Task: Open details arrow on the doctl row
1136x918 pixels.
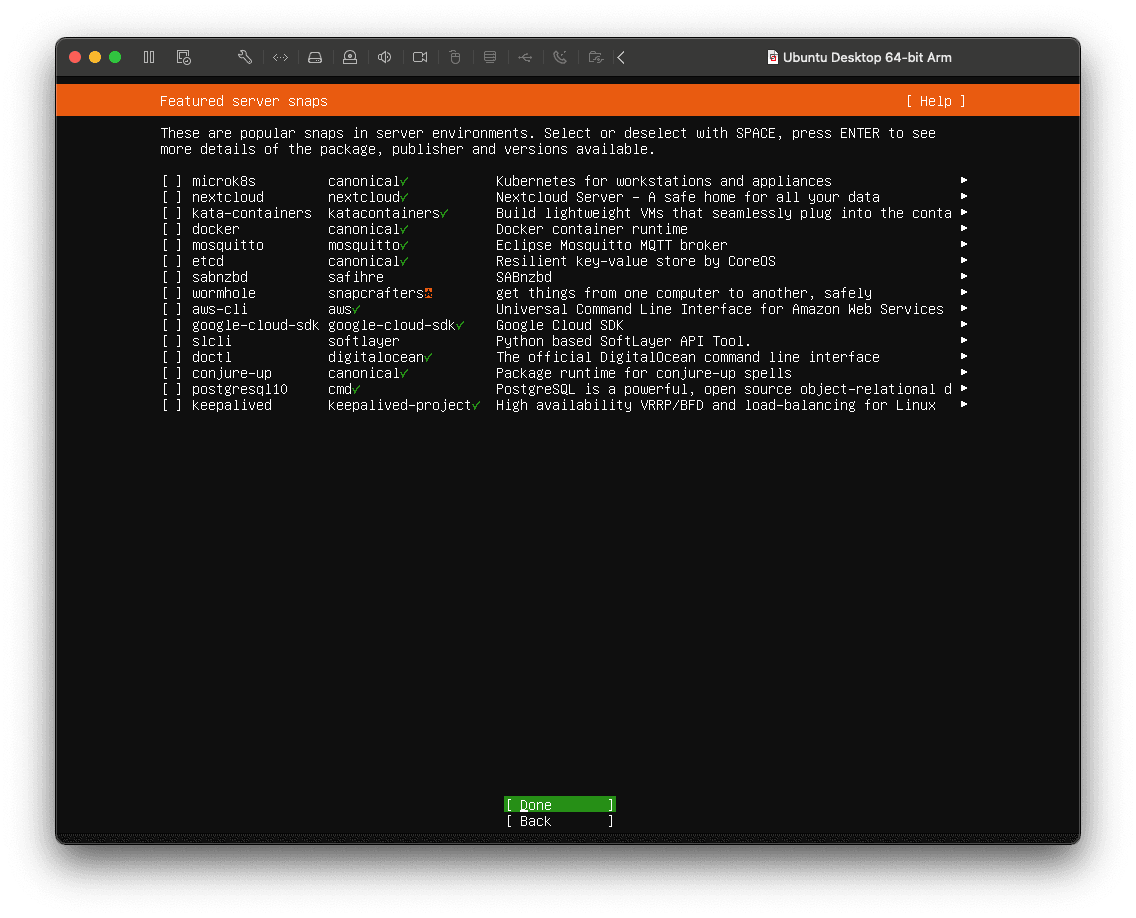Action: coord(964,356)
